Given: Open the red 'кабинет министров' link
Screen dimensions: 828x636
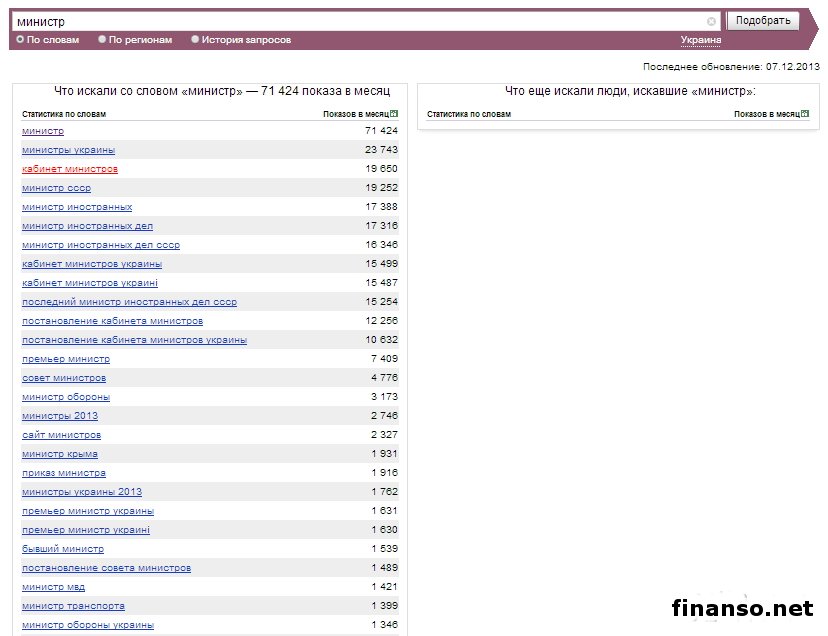Looking at the screenshot, I should [69, 169].
